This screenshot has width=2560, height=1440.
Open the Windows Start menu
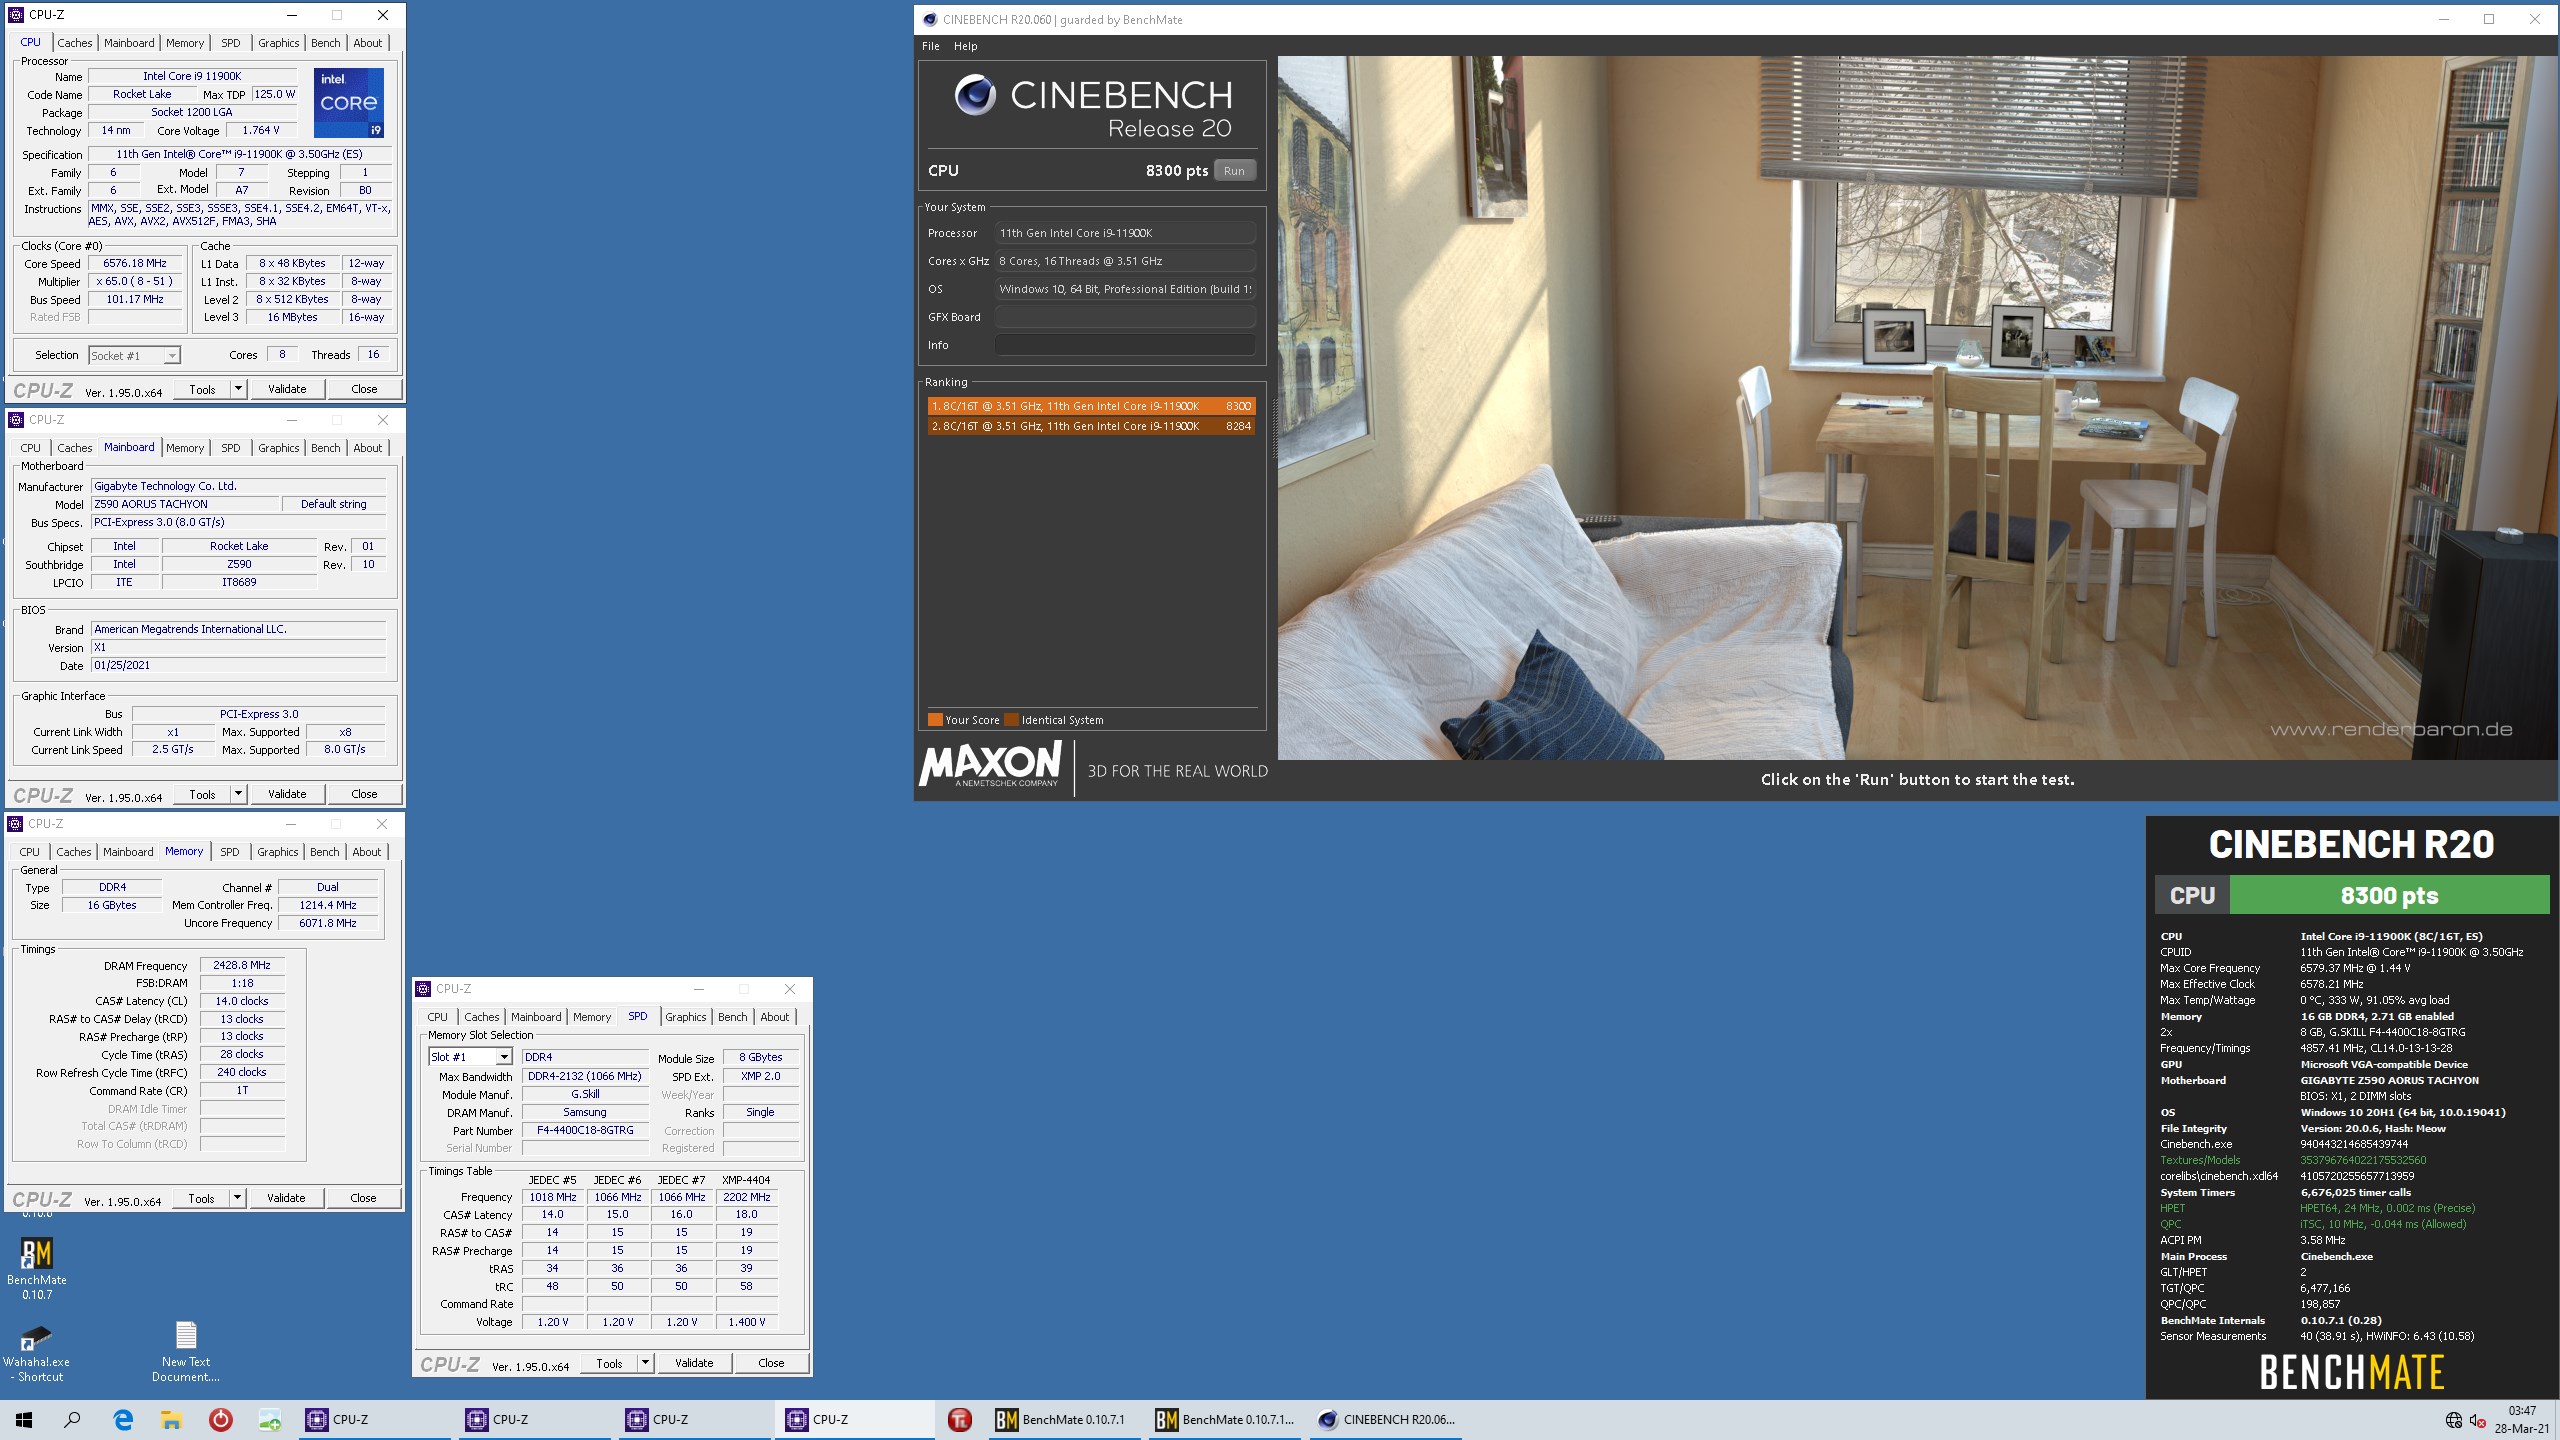coord(24,1419)
